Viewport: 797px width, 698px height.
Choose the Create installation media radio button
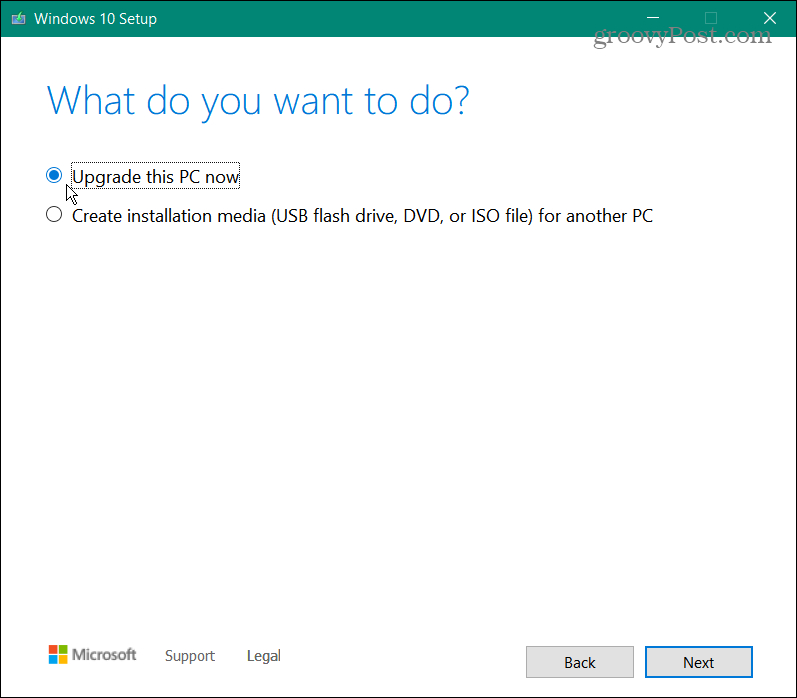pos(54,214)
